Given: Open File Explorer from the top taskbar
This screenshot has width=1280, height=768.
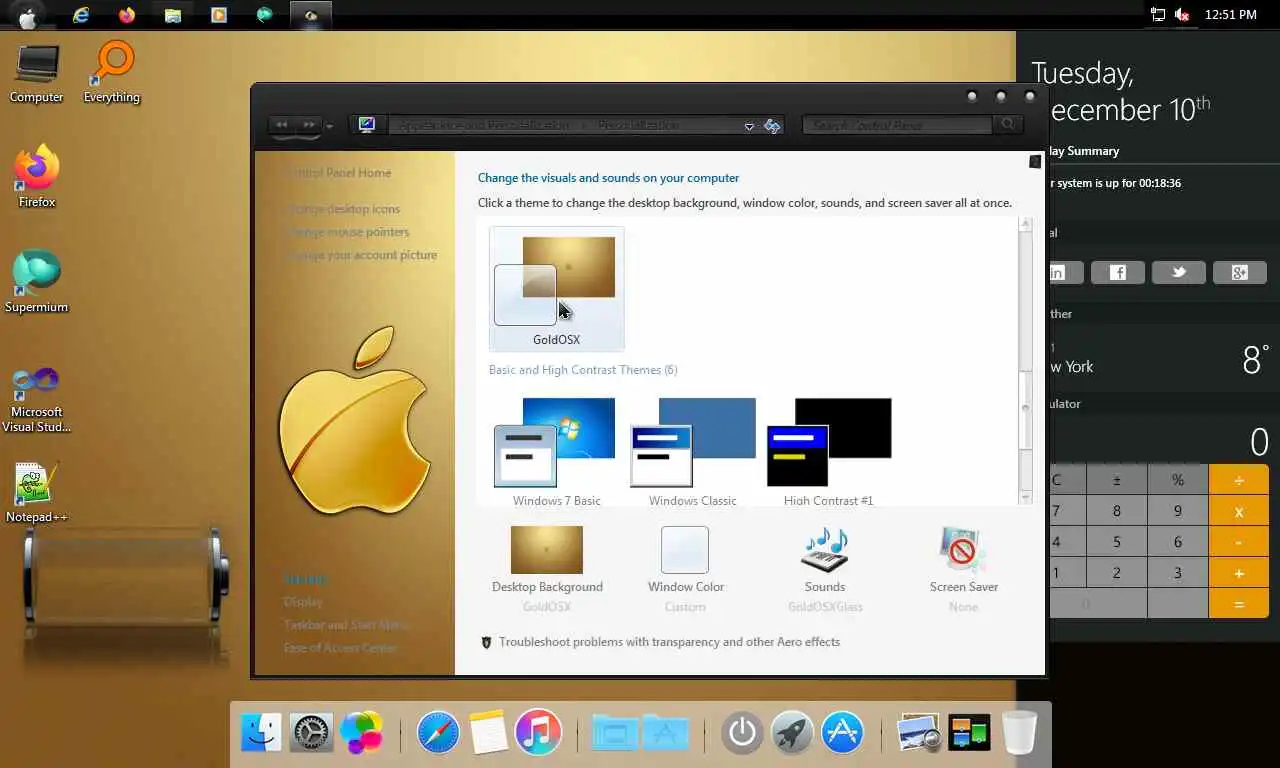Looking at the screenshot, I should coord(173,15).
